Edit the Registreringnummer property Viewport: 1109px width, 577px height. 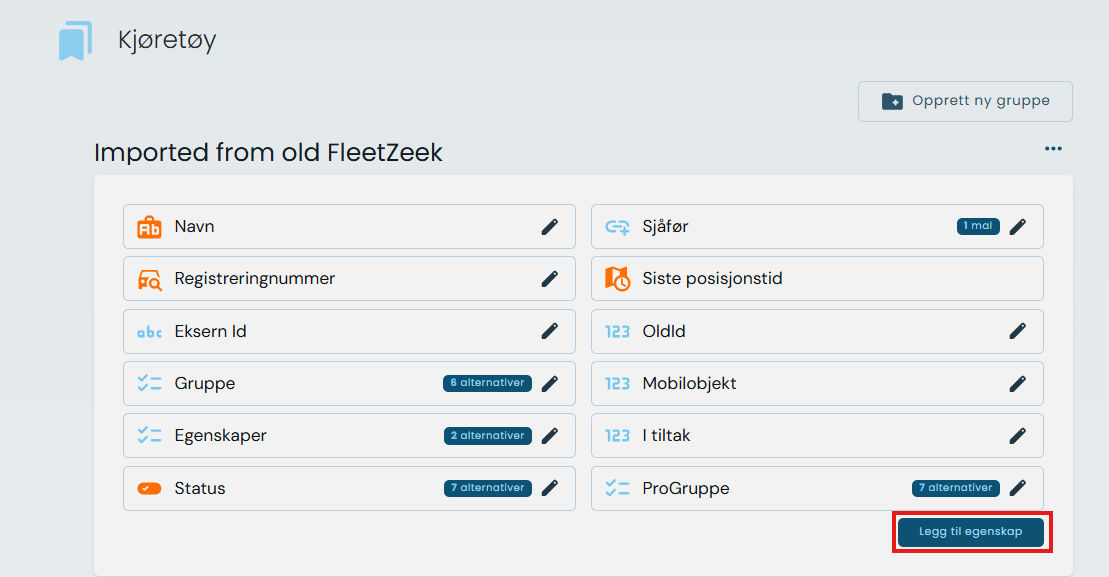pos(549,279)
